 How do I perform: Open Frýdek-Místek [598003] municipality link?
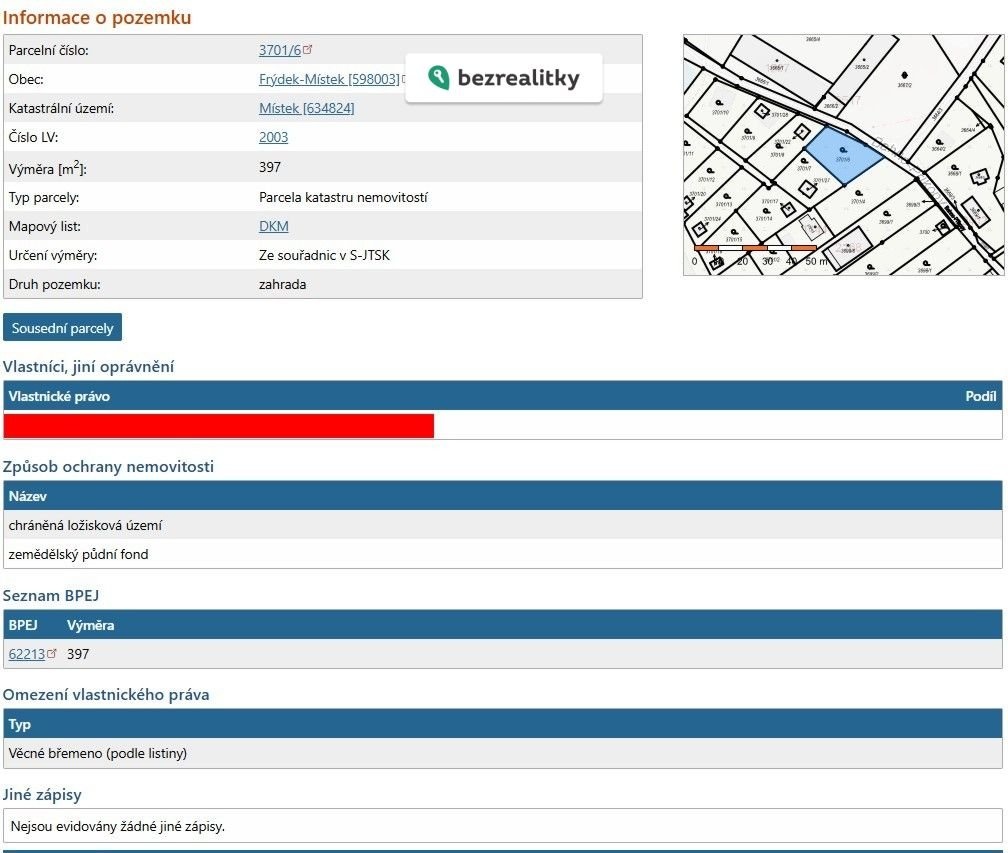point(329,79)
